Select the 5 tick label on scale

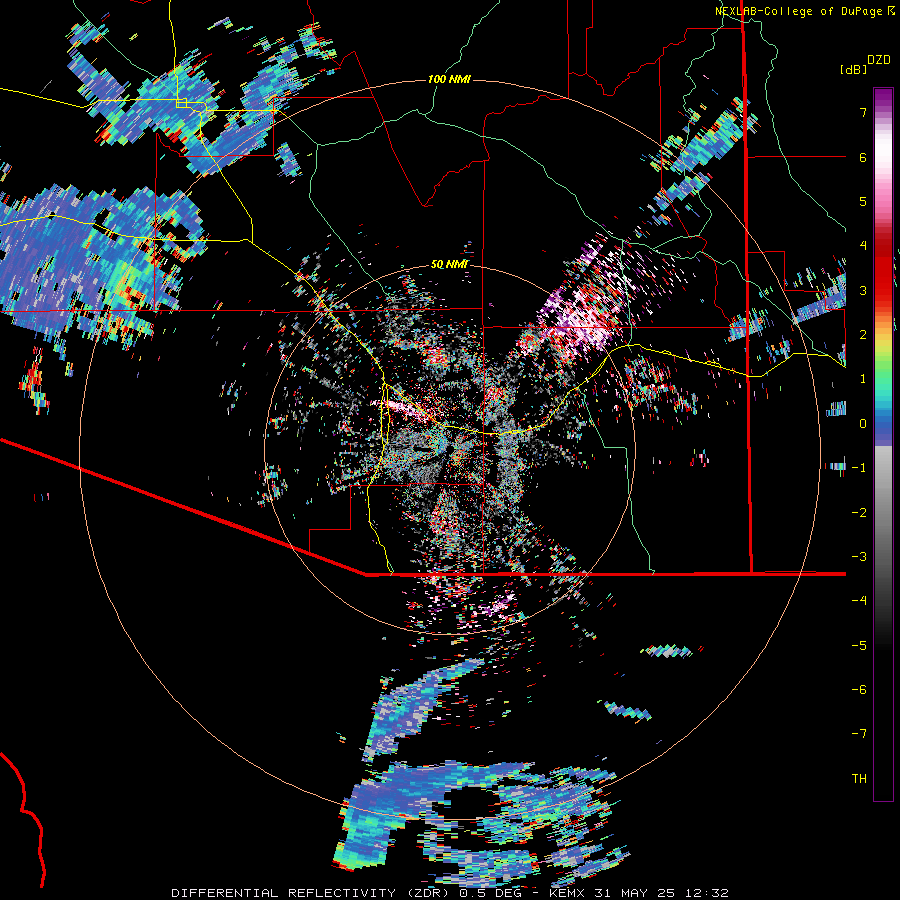click(x=863, y=201)
